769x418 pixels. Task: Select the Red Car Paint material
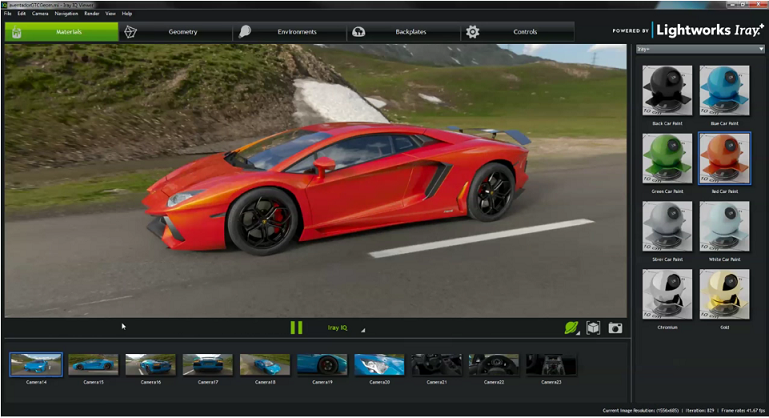click(x=724, y=158)
